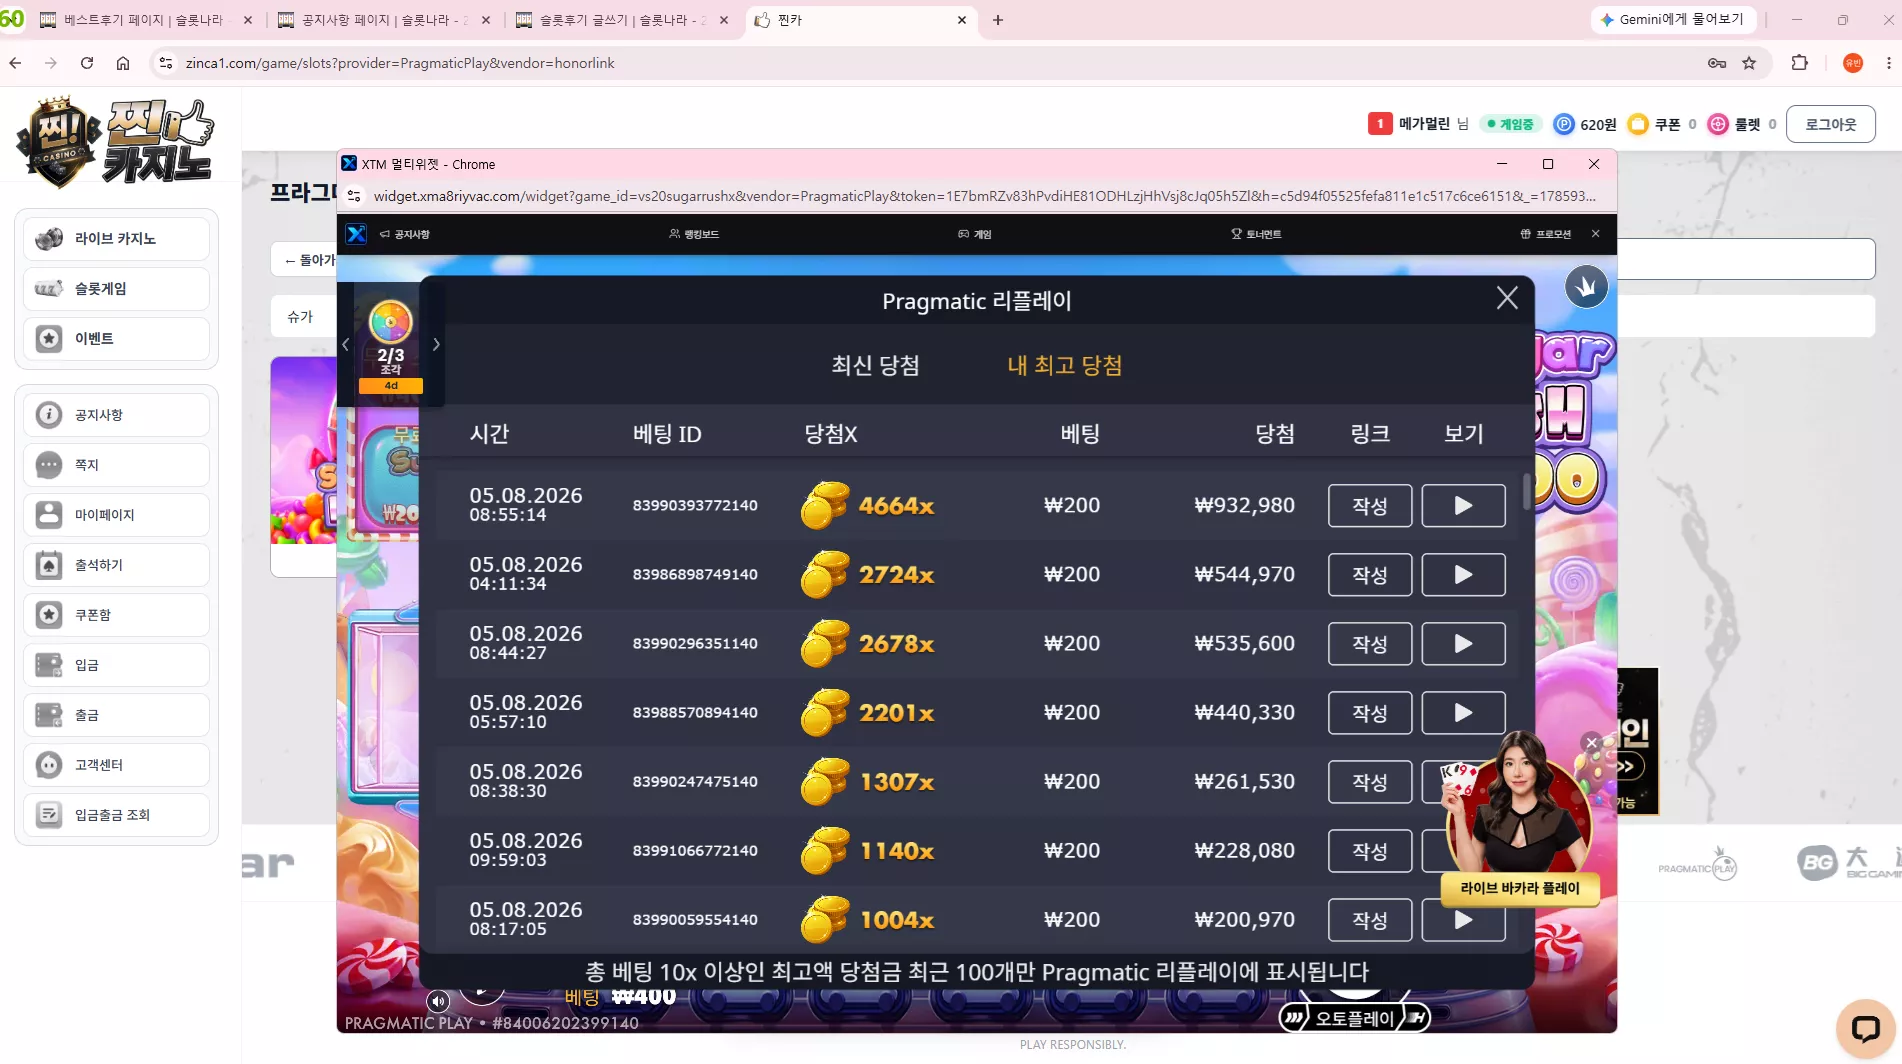This screenshot has height=1064, width=1902.
Task: Close the XTM widget top bar
Action: (1596, 234)
